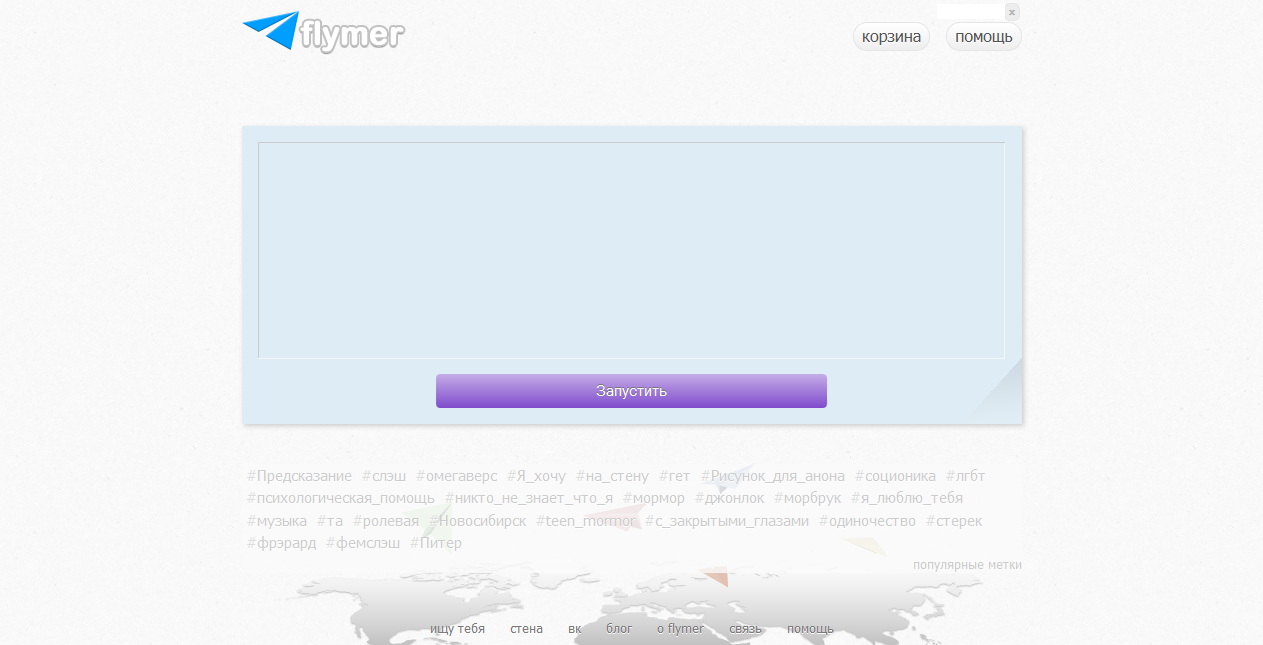Close the small popup at top right
Screen dimensions: 1263x645
tap(1012, 12)
